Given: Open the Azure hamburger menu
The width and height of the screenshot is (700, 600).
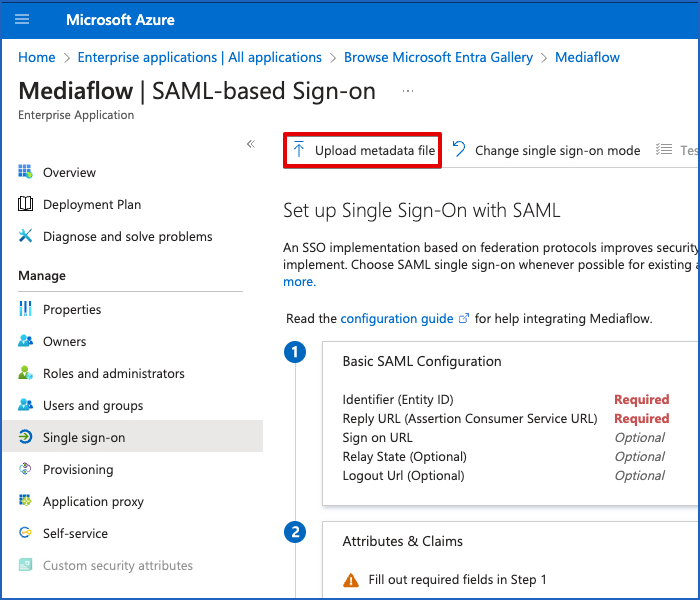Looking at the screenshot, I should [x=23, y=20].
